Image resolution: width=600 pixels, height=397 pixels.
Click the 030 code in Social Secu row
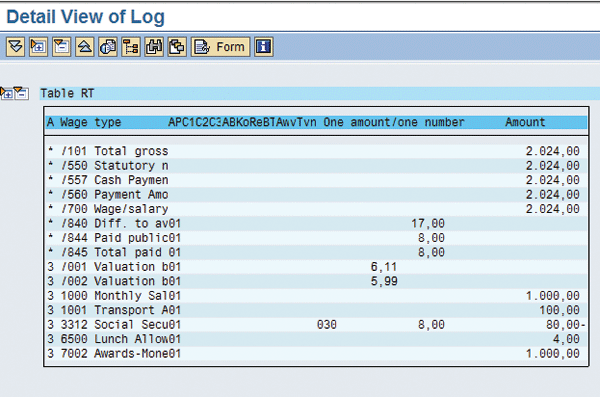coord(326,325)
